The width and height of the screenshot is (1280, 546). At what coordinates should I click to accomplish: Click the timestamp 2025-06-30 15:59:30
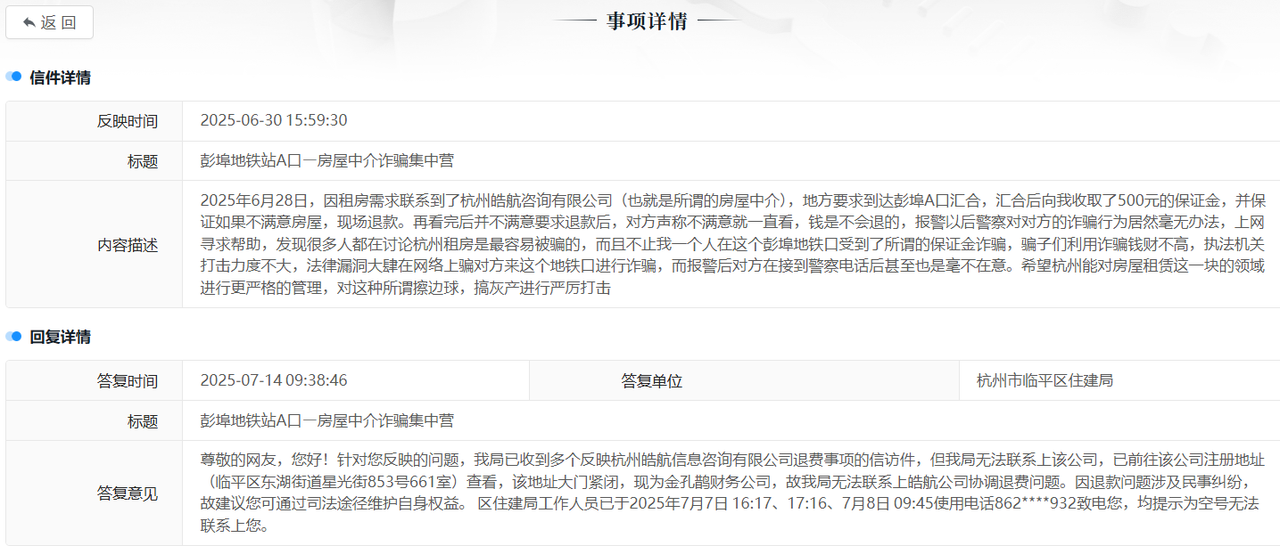[274, 120]
